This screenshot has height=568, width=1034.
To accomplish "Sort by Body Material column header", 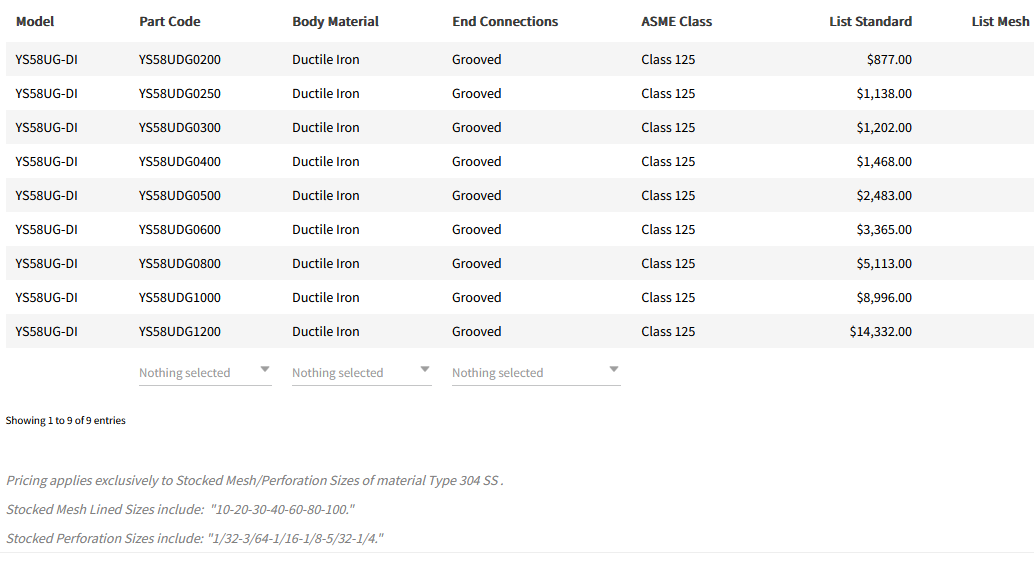I will pyautogui.click(x=335, y=21).
